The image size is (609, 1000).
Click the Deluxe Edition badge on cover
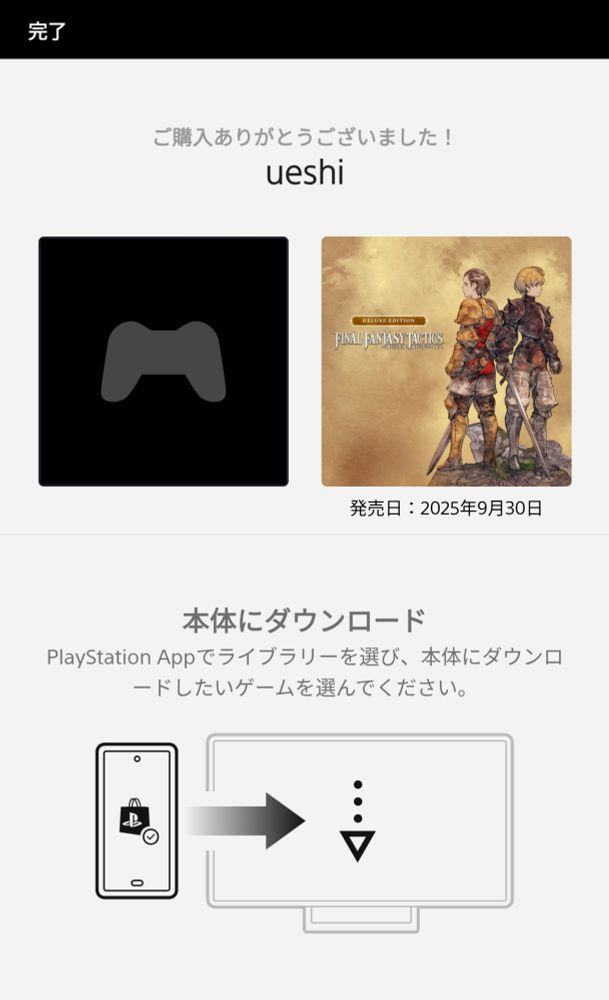point(389,320)
